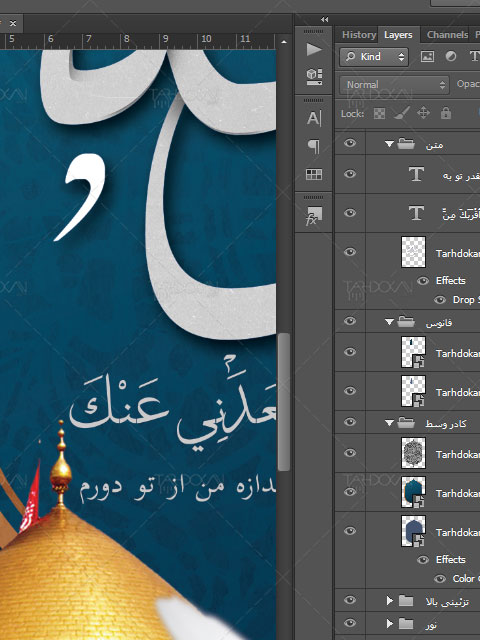
Task: Click the Drop Shadow effect label
Action: (x=466, y=300)
